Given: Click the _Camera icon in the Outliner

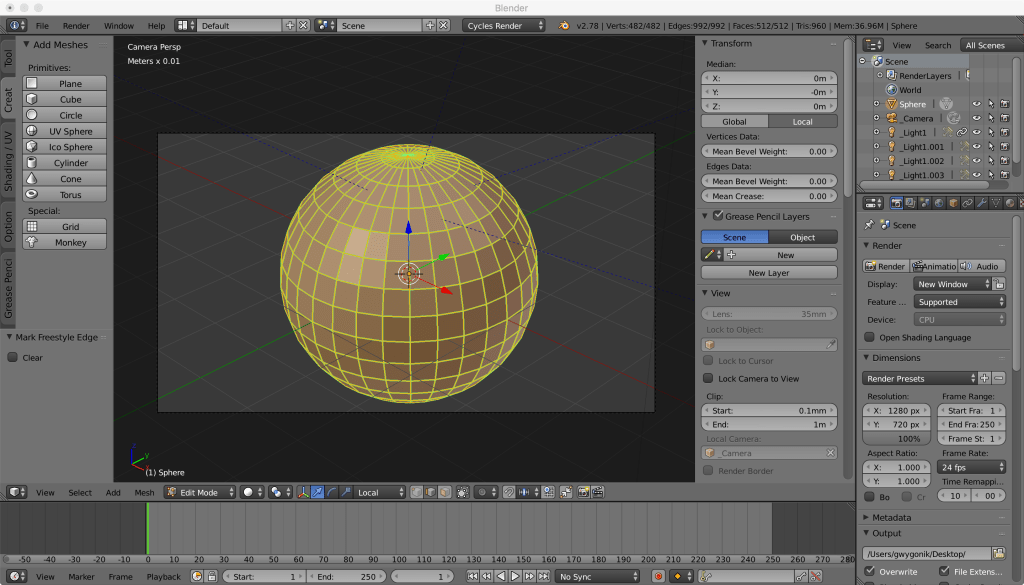Looking at the screenshot, I should (x=890, y=118).
